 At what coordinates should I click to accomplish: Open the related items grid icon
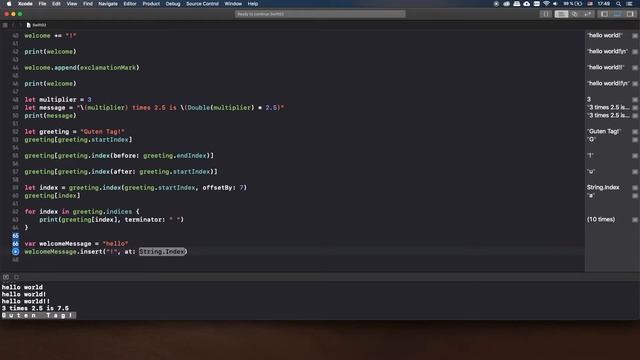5,25
